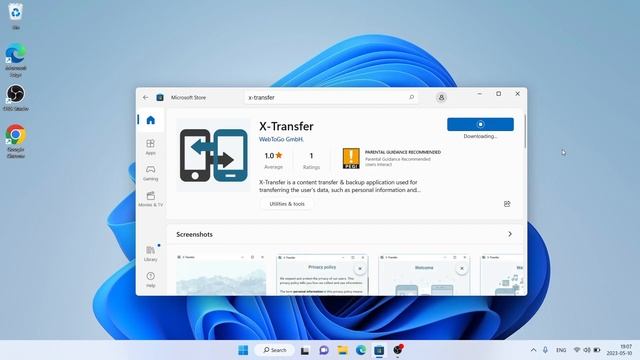
Task: Open Task View from taskbar
Action: click(305, 350)
